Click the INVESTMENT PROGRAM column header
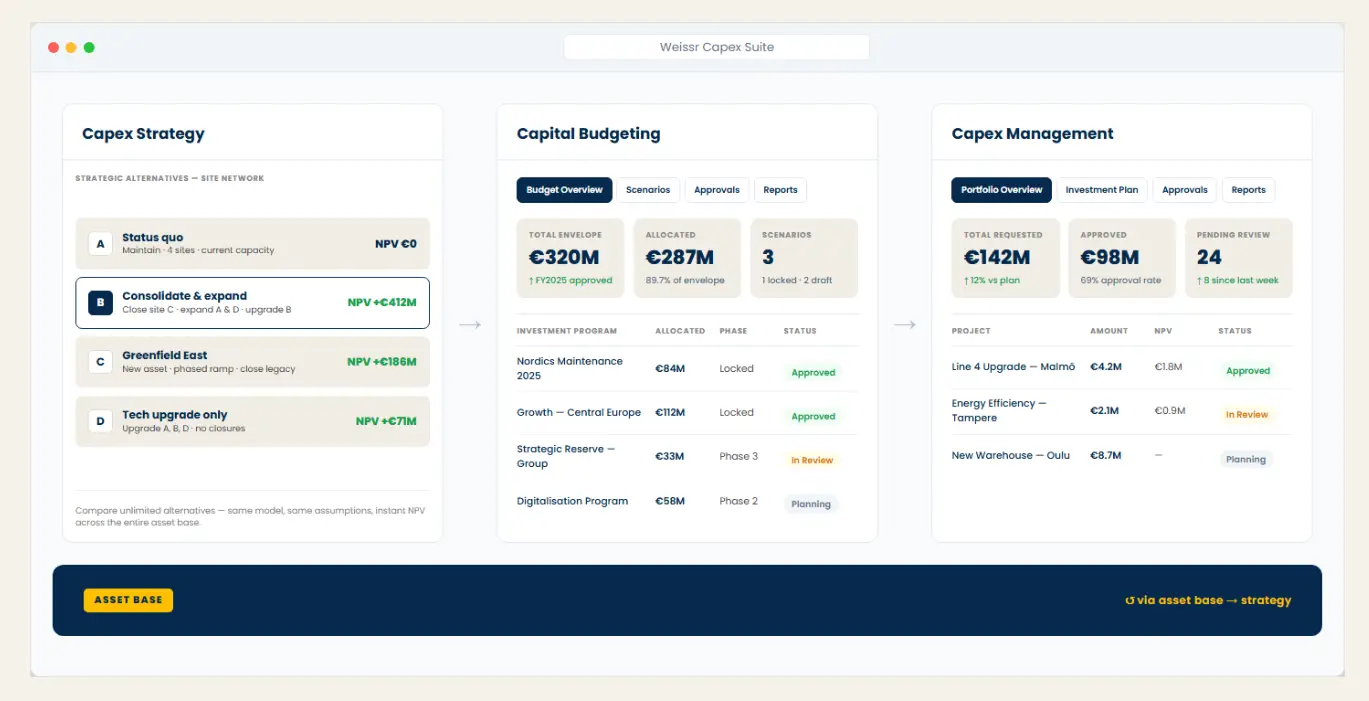 567,331
